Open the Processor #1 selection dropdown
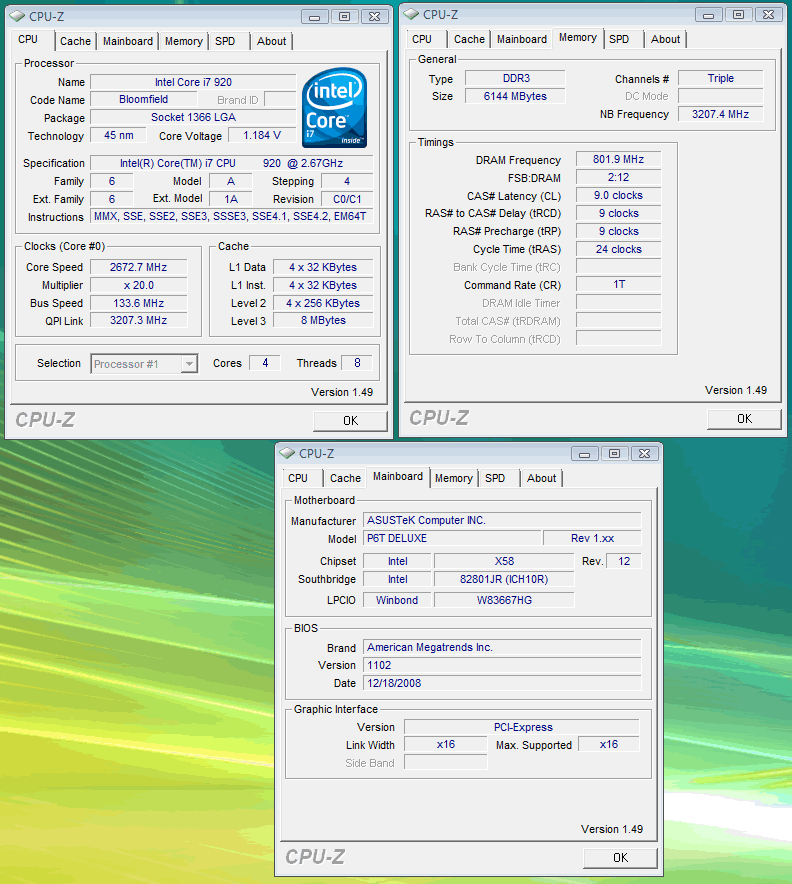 (189, 364)
